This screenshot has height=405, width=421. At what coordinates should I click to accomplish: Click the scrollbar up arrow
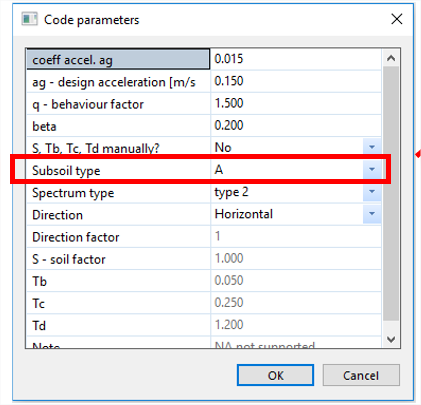[x=391, y=58]
